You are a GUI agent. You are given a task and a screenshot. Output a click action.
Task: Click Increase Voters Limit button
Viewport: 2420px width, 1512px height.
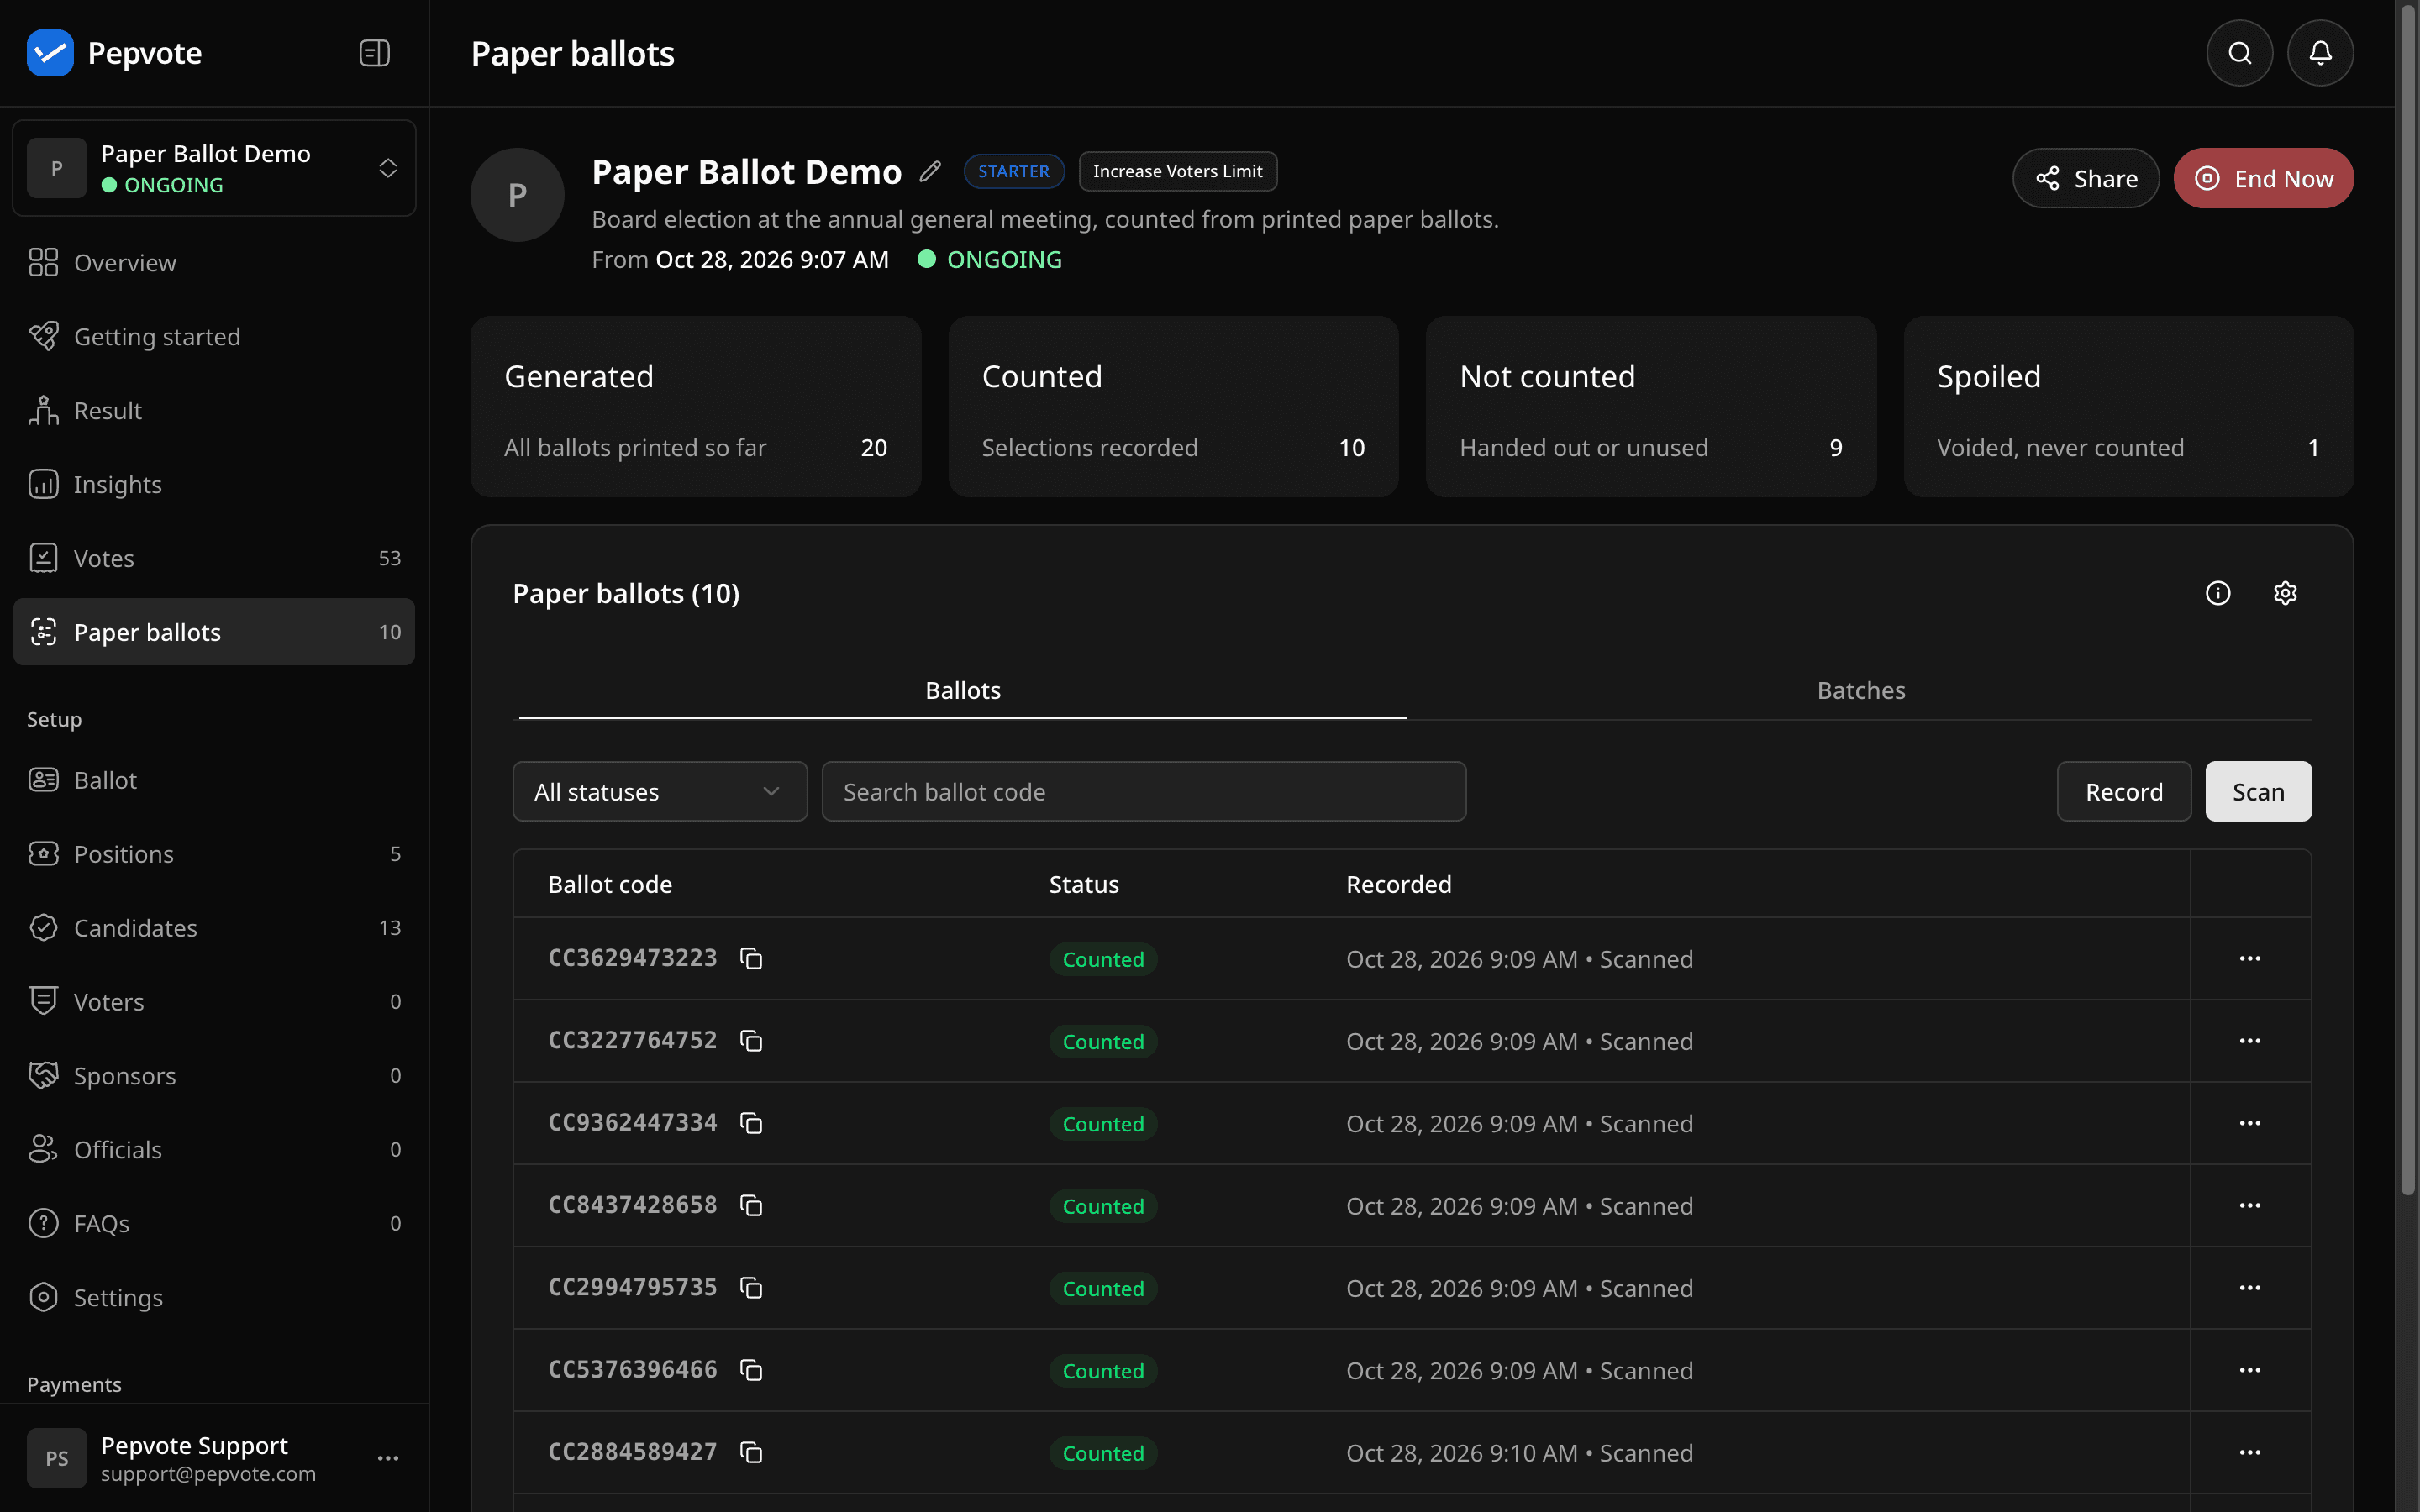click(x=1177, y=171)
